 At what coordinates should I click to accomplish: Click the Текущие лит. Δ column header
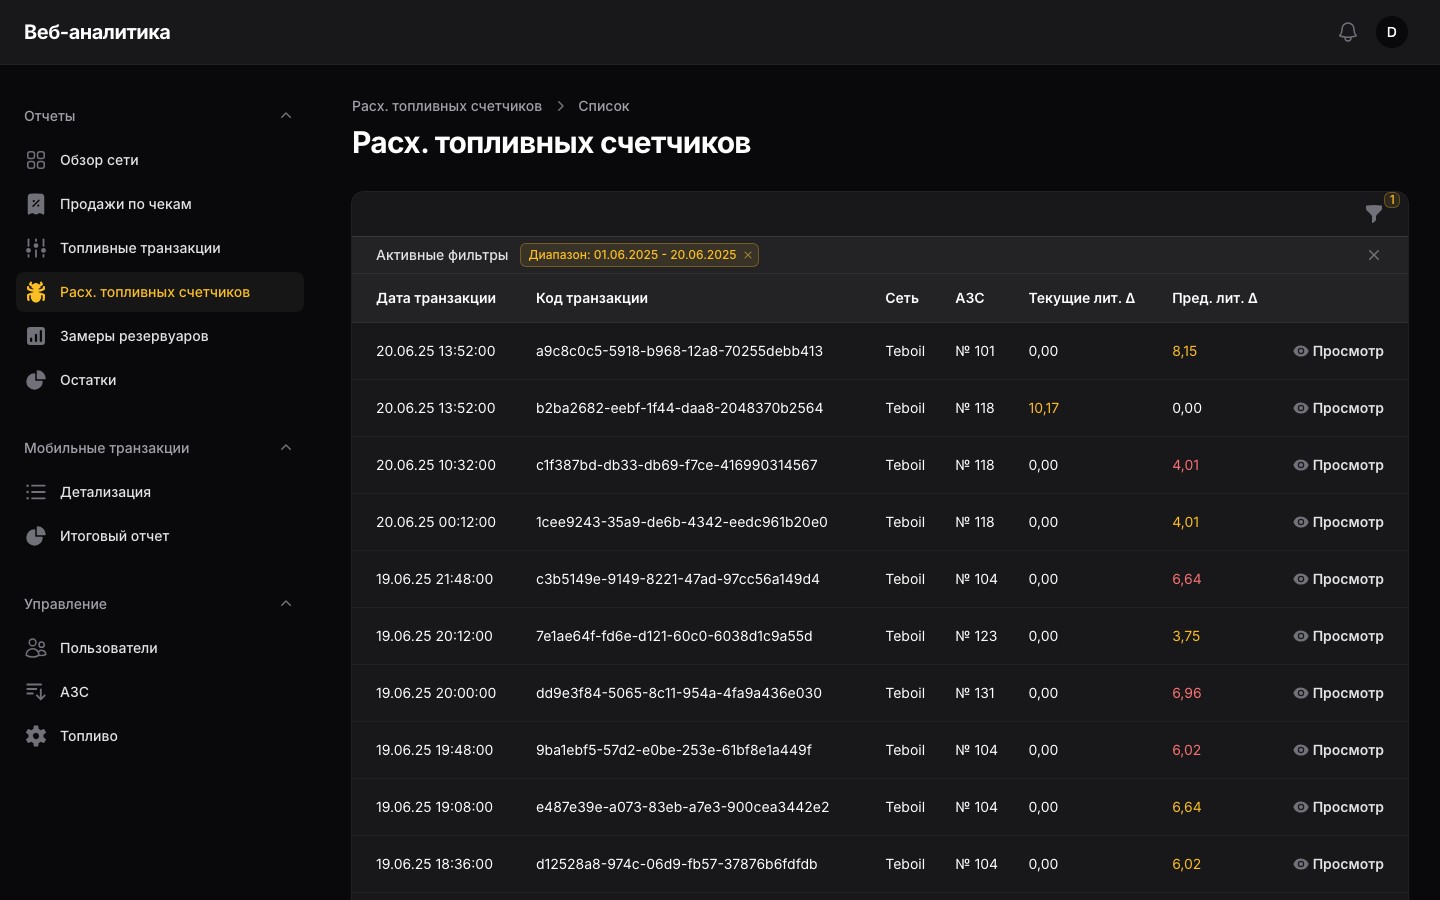[1082, 298]
